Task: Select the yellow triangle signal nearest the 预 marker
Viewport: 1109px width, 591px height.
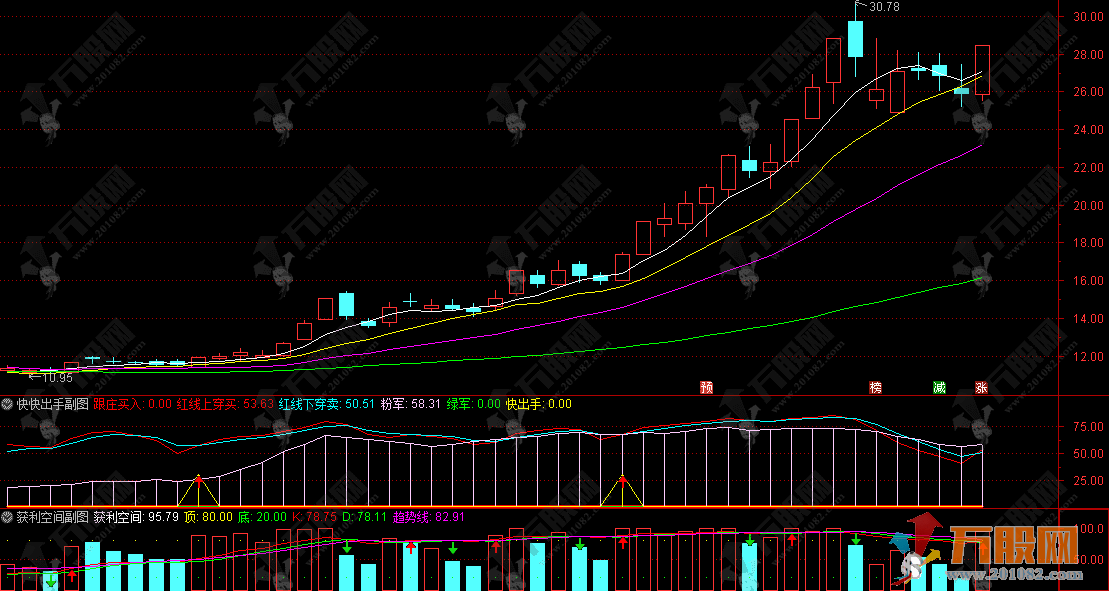Action: (622, 491)
